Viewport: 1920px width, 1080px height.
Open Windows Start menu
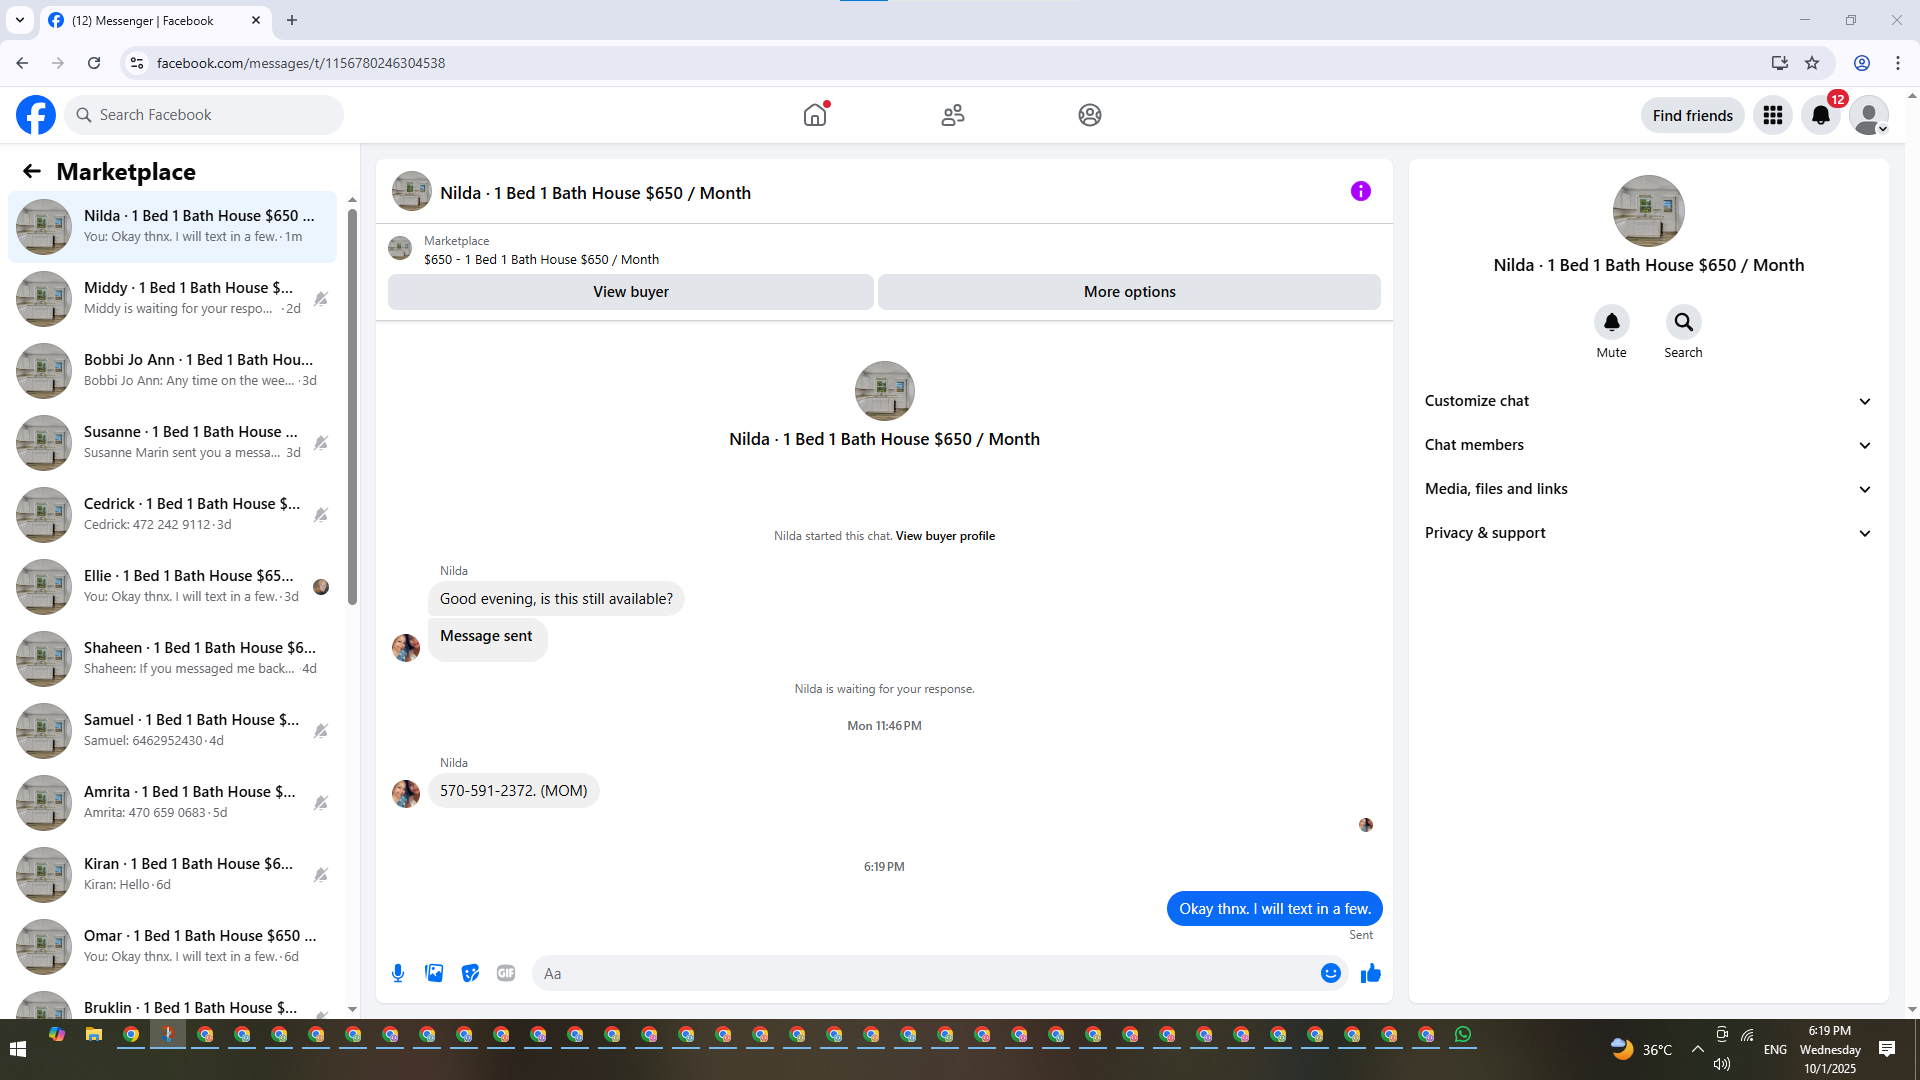[x=17, y=1049]
